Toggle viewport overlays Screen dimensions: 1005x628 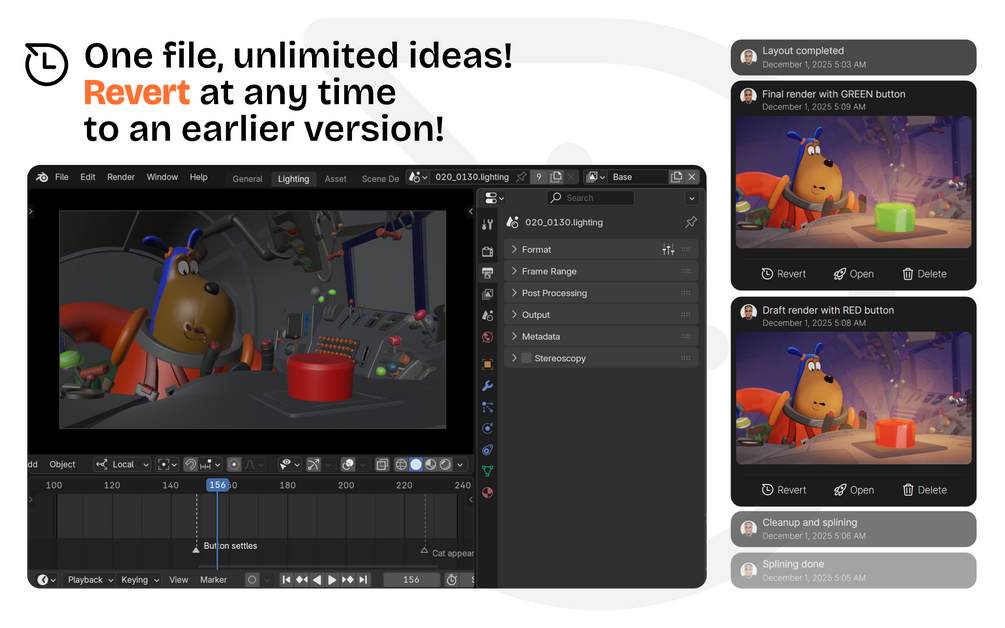click(x=348, y=465)
